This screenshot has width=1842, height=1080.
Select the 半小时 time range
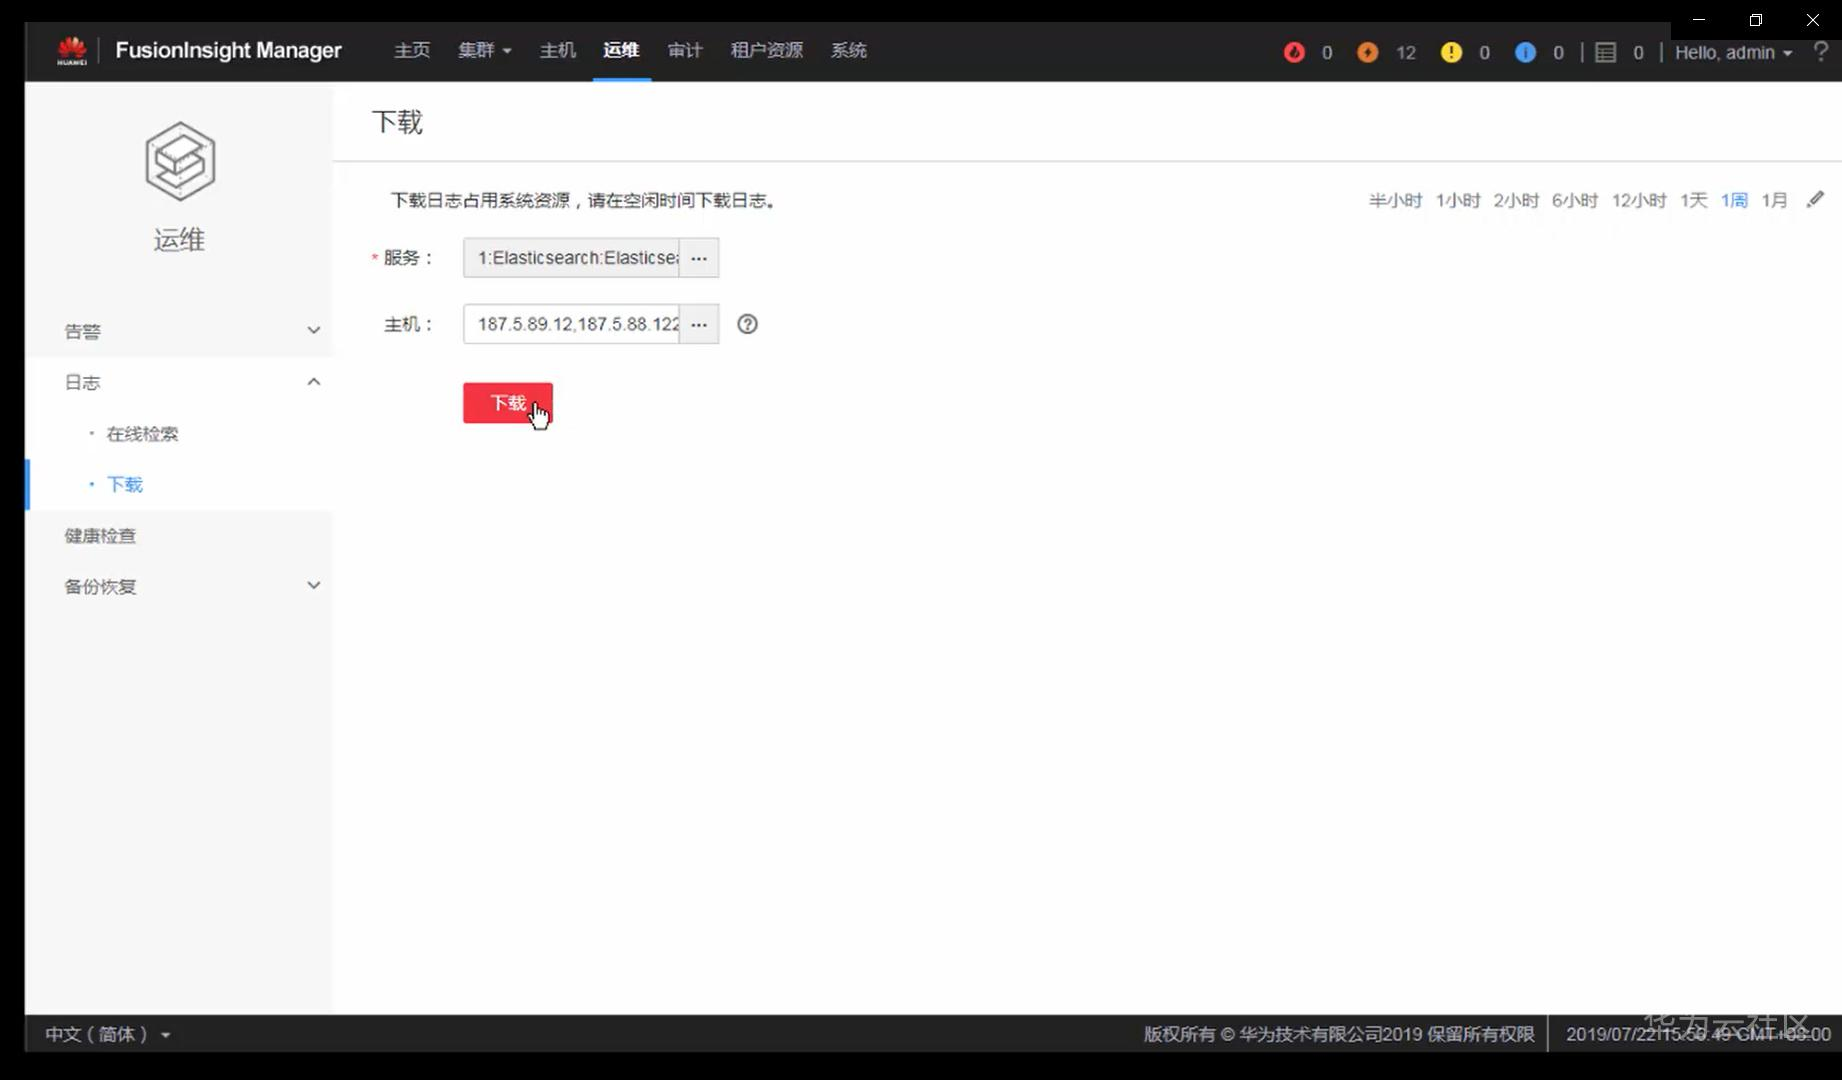[1395, 200]
